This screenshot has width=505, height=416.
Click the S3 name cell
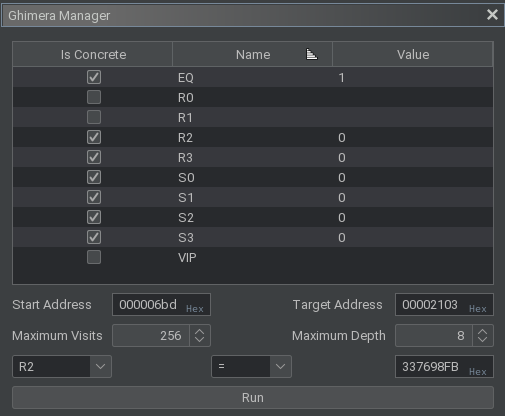click(252, 237)
